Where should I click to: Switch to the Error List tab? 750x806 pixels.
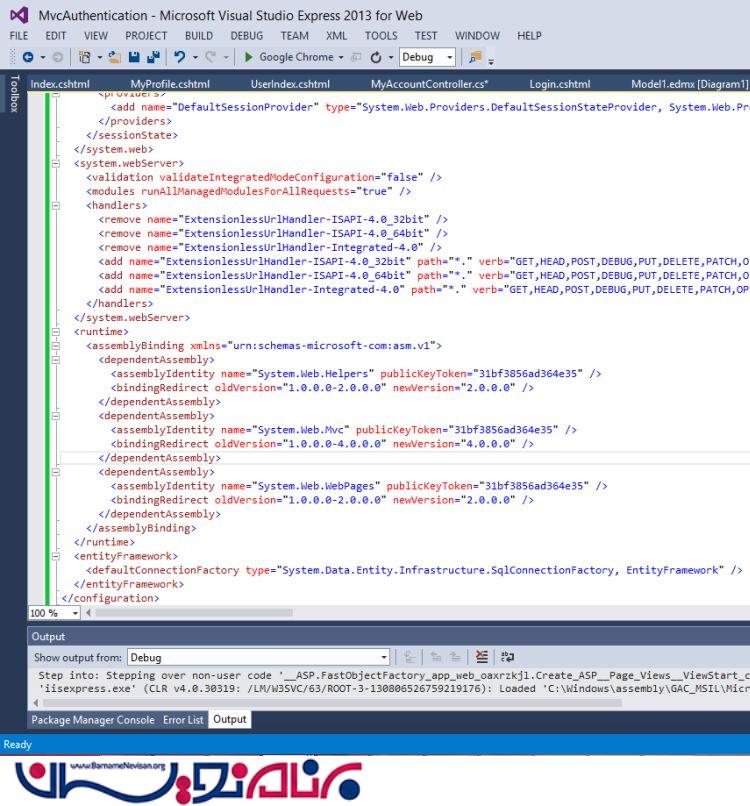click(183, 719)
